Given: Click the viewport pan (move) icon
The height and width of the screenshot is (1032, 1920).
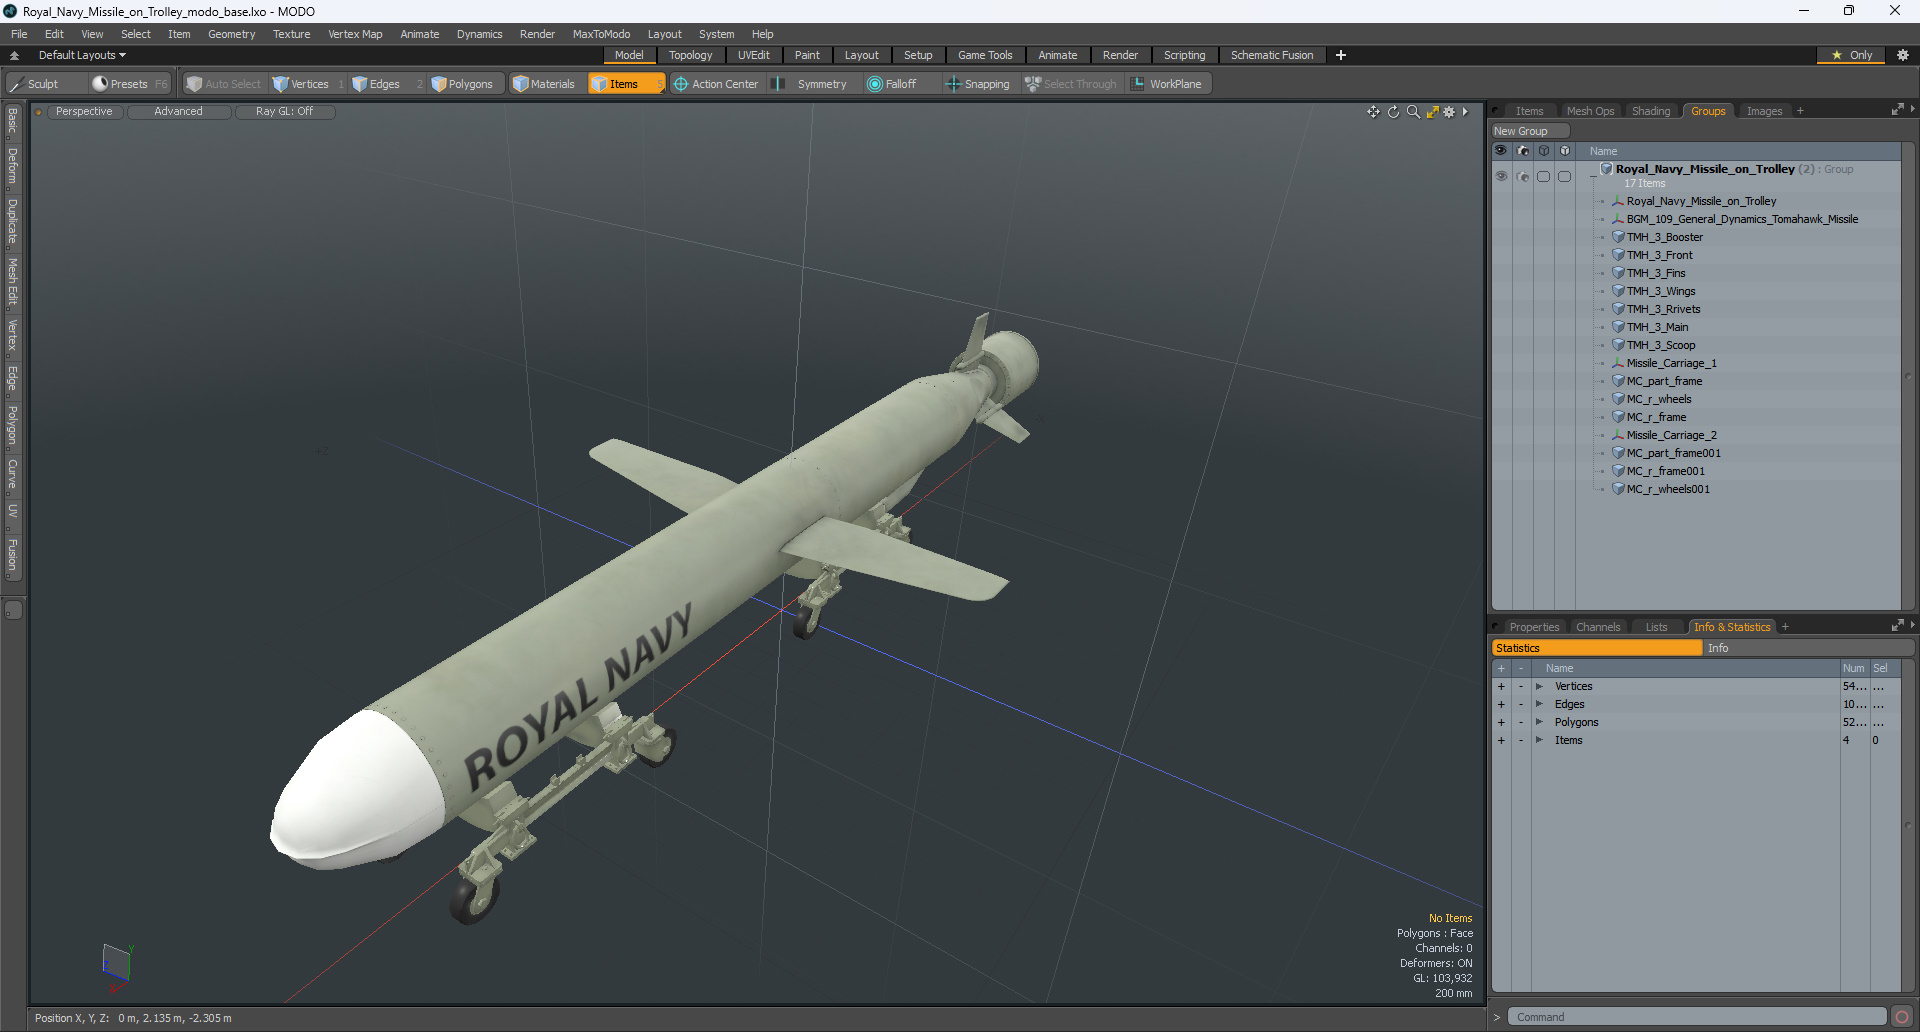Looking at the screenshot, I should (1373, 112).
